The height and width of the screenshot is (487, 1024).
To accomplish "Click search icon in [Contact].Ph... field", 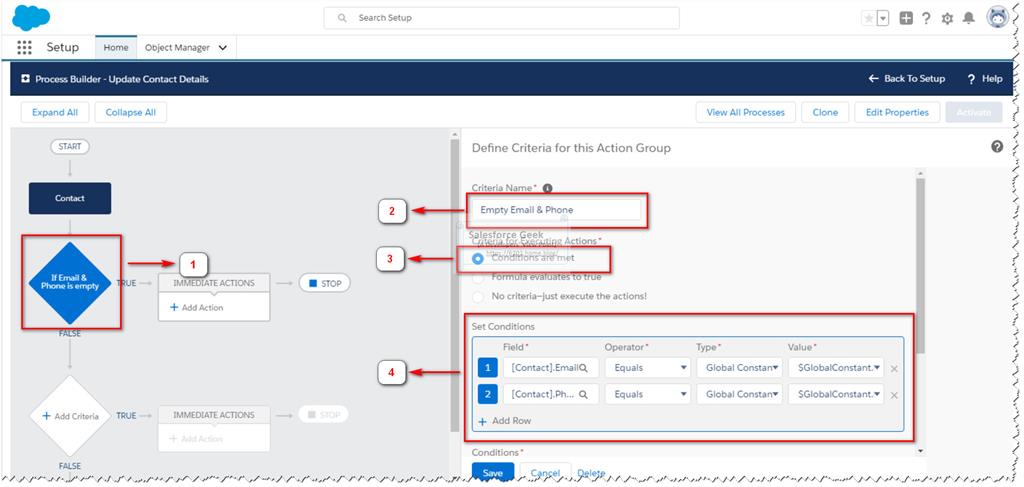I will click(x=584, y=394).
